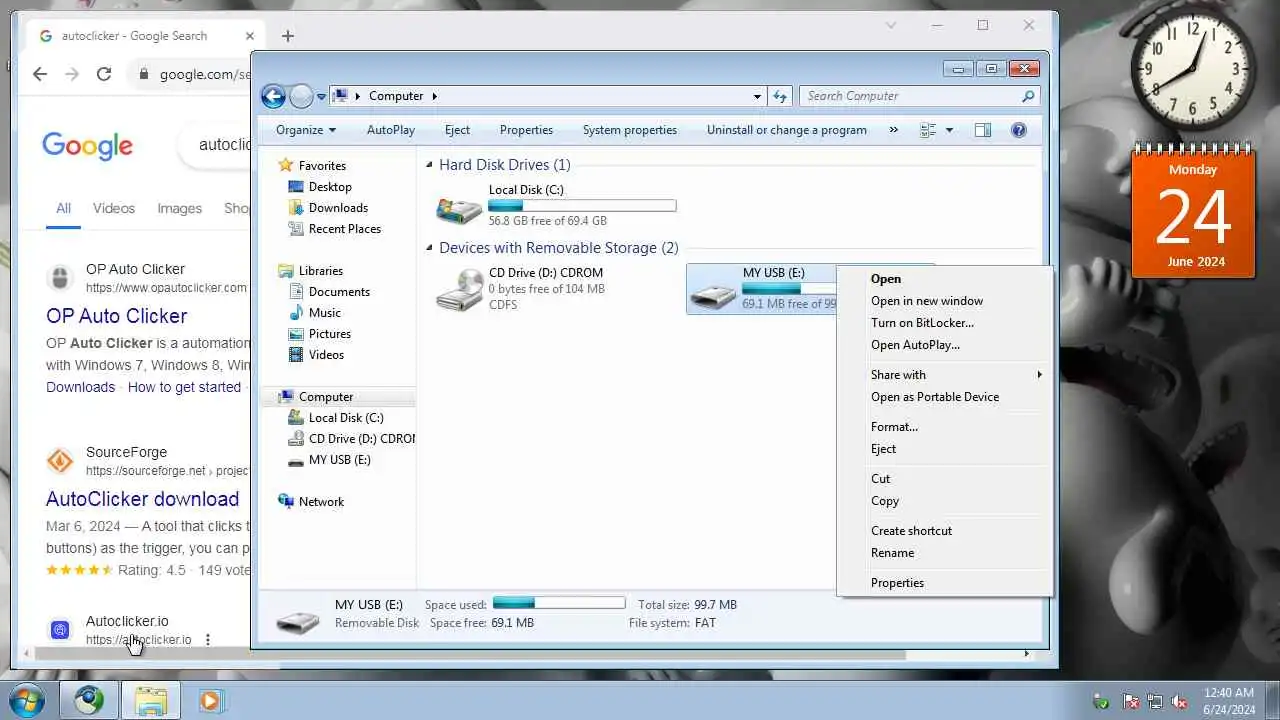
Task: Open Downloads in Favorites
Action: [x=338, y=208]
